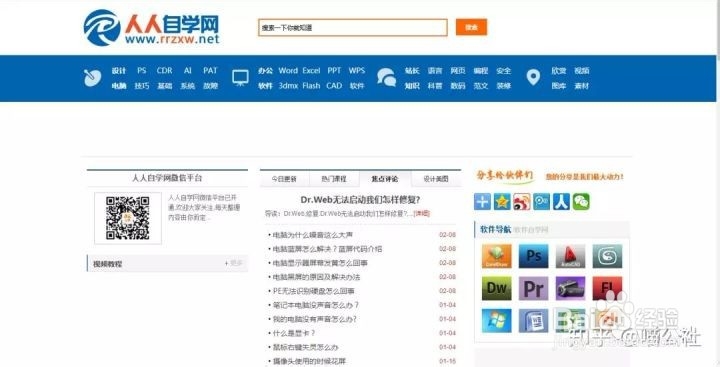Click the blue plus share icon
720x367 pixels.
(482, 202)
